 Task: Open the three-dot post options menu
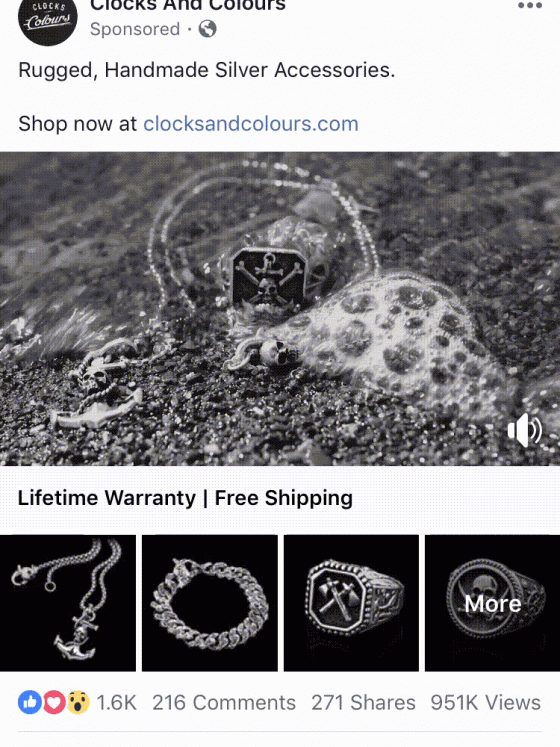530,5
